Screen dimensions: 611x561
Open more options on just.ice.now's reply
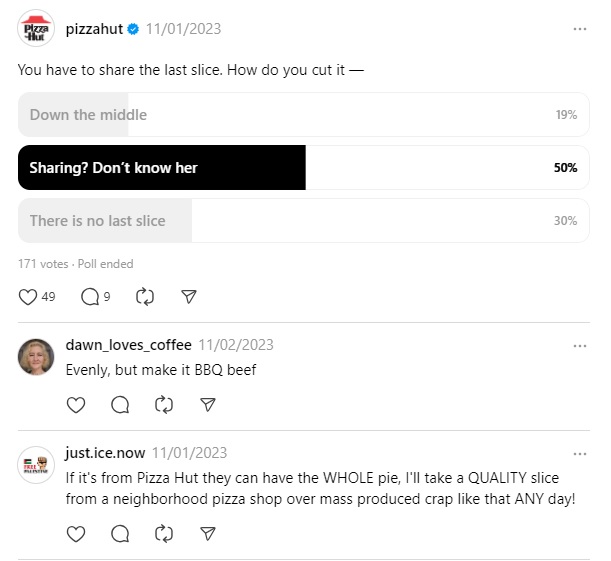point(580,452)
